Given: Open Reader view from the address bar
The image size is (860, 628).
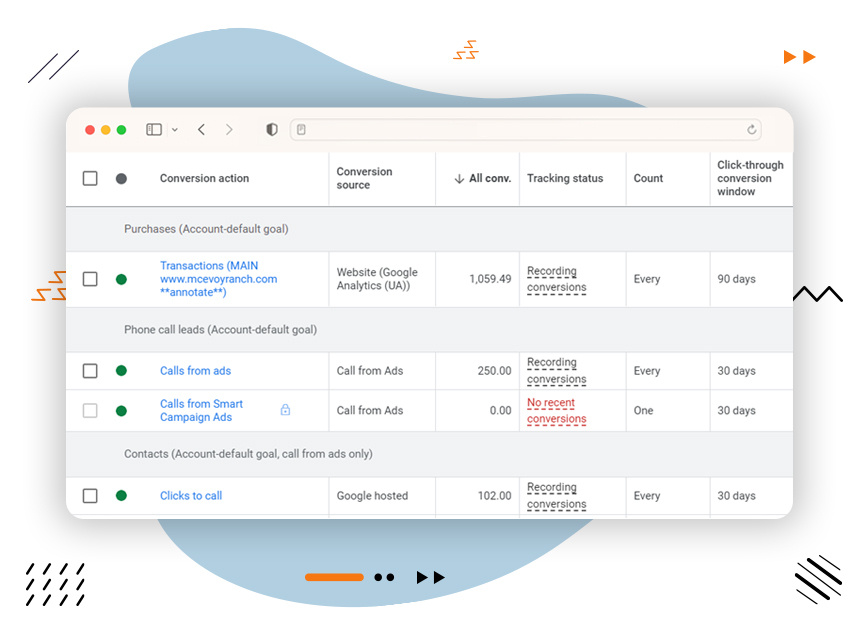Looking at the screenshot, I should tap(299, 130).
